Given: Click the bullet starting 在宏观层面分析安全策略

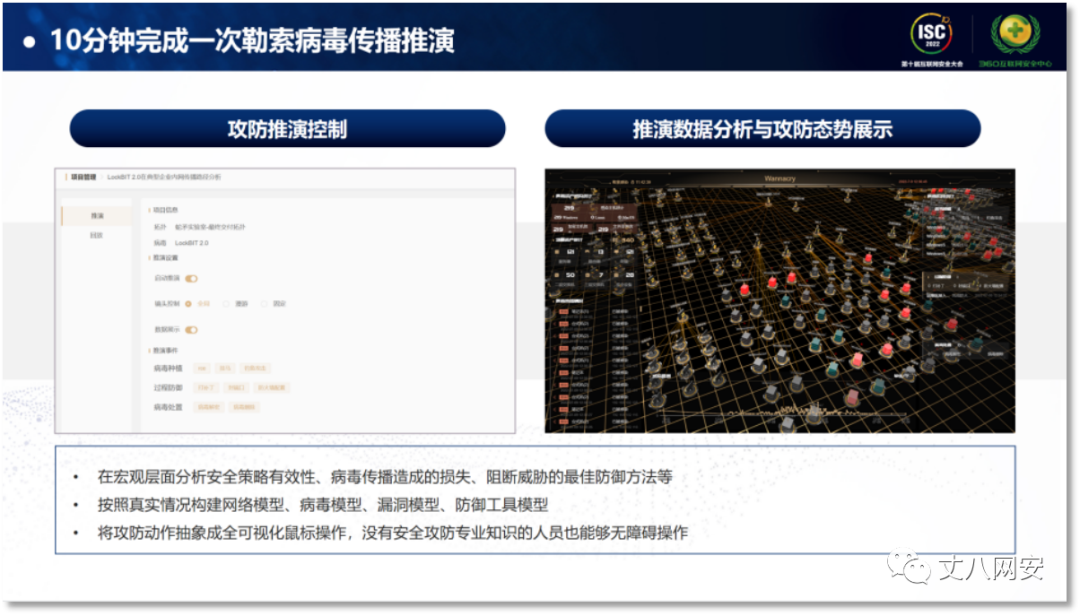Looking at the screenshot, I should [384, 477].
